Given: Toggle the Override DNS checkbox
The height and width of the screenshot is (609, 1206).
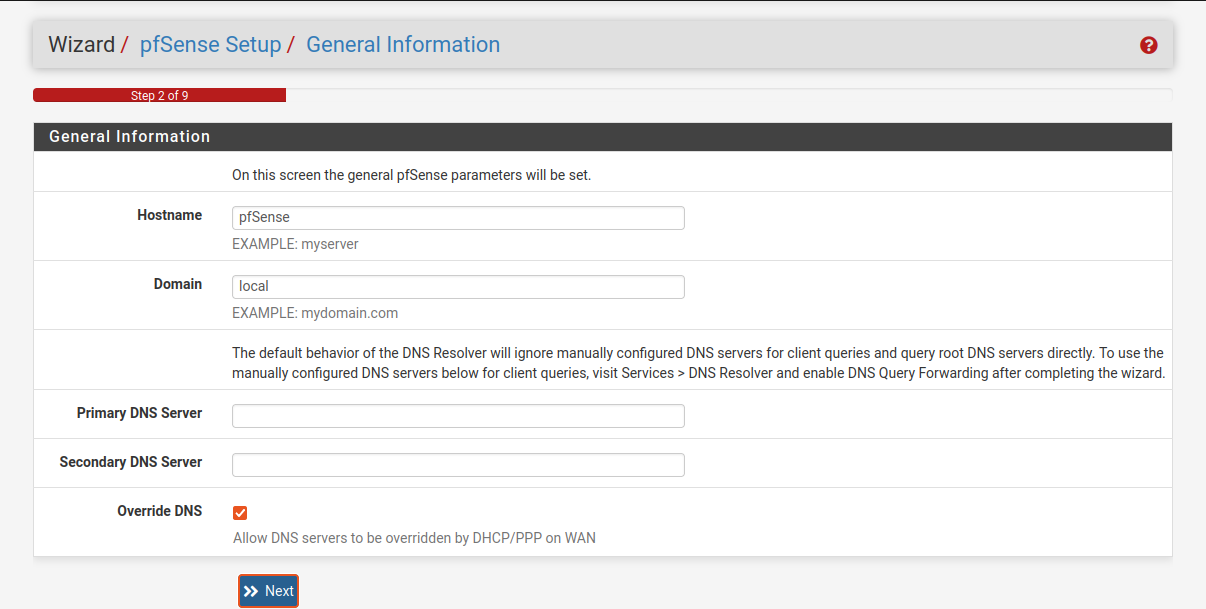Looking at the screenshot, I should click(240, 513).
